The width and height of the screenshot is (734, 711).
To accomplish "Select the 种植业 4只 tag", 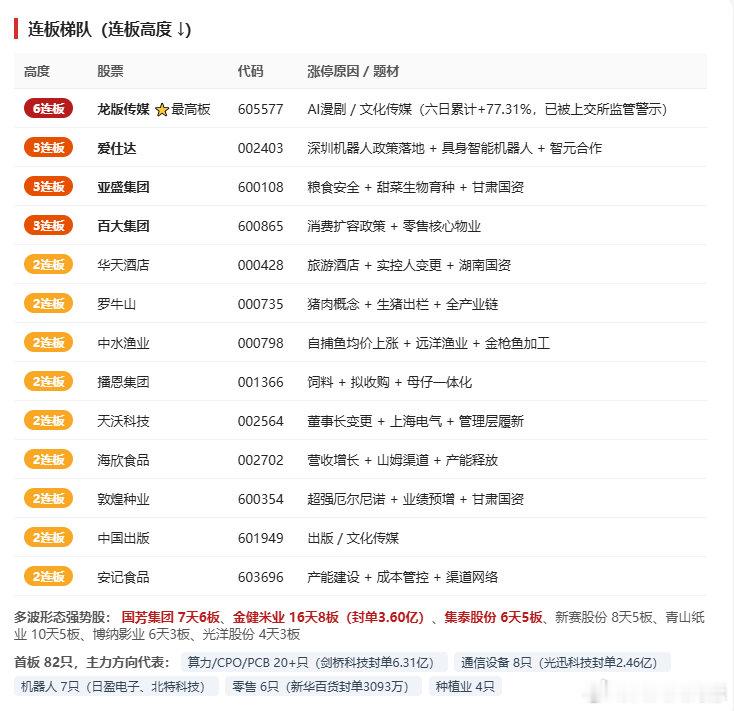I will (x=465, y=686).
